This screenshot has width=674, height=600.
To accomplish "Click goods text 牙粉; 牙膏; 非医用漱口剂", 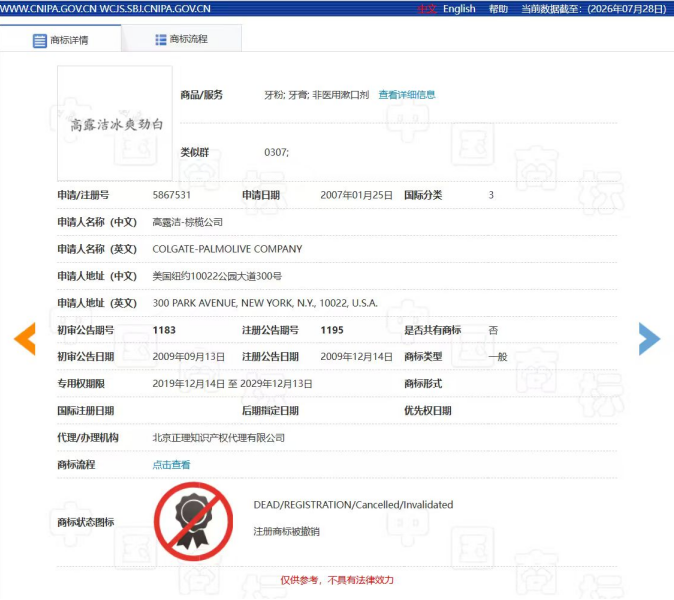I will point(316,95).
